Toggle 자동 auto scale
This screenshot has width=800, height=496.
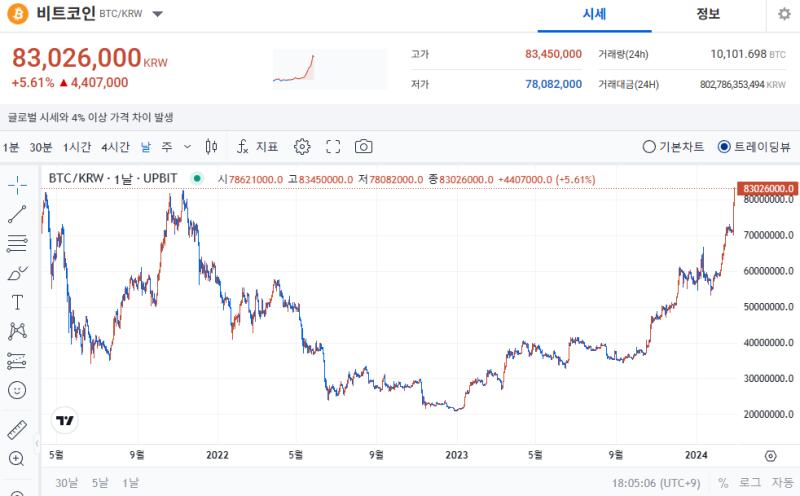(x=783, y=482)
